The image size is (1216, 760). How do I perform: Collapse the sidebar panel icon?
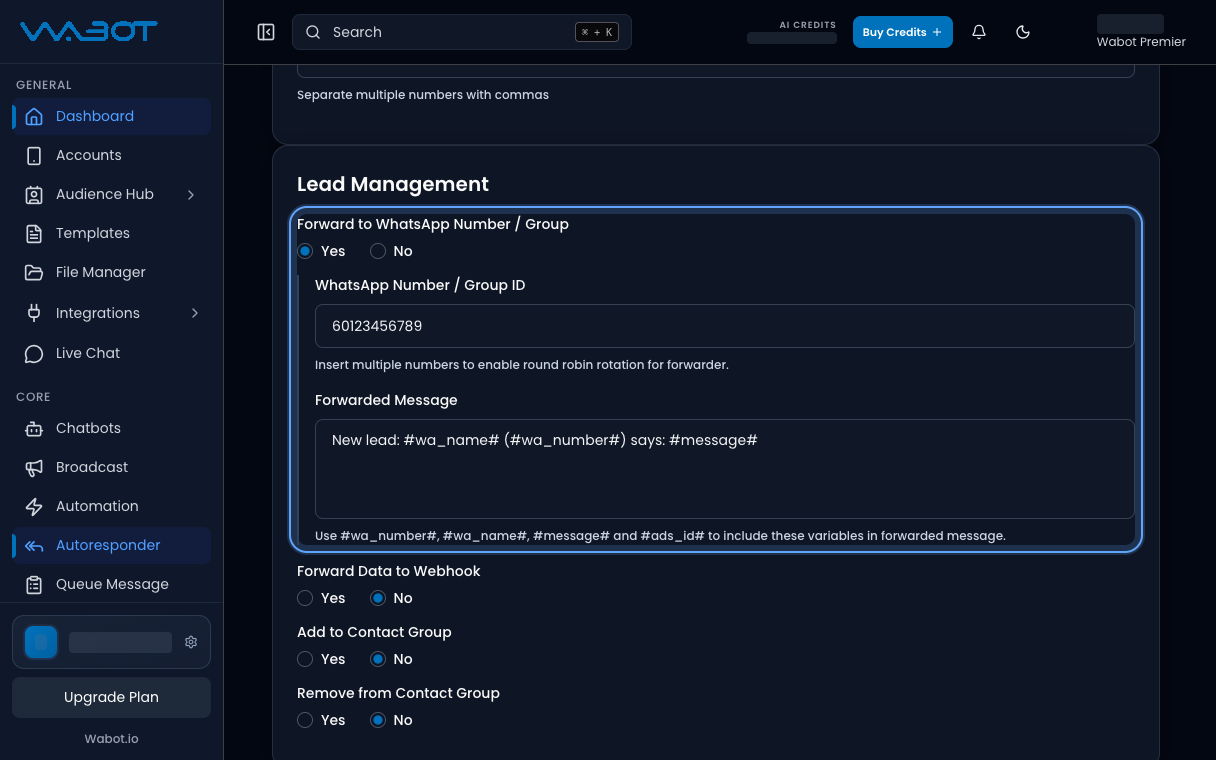coord(266,32)
